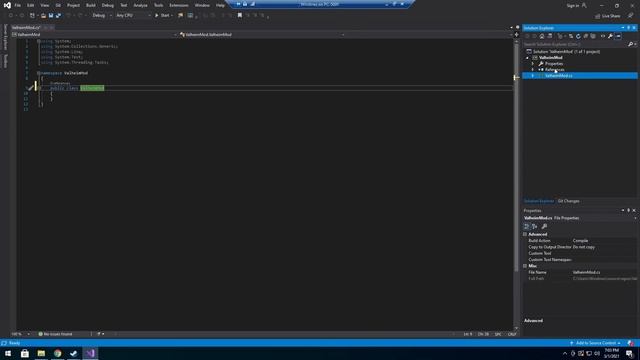640x360 pixels.
Task: Open Google Chrome from the taskbar
Action: (x=58, y=353)
